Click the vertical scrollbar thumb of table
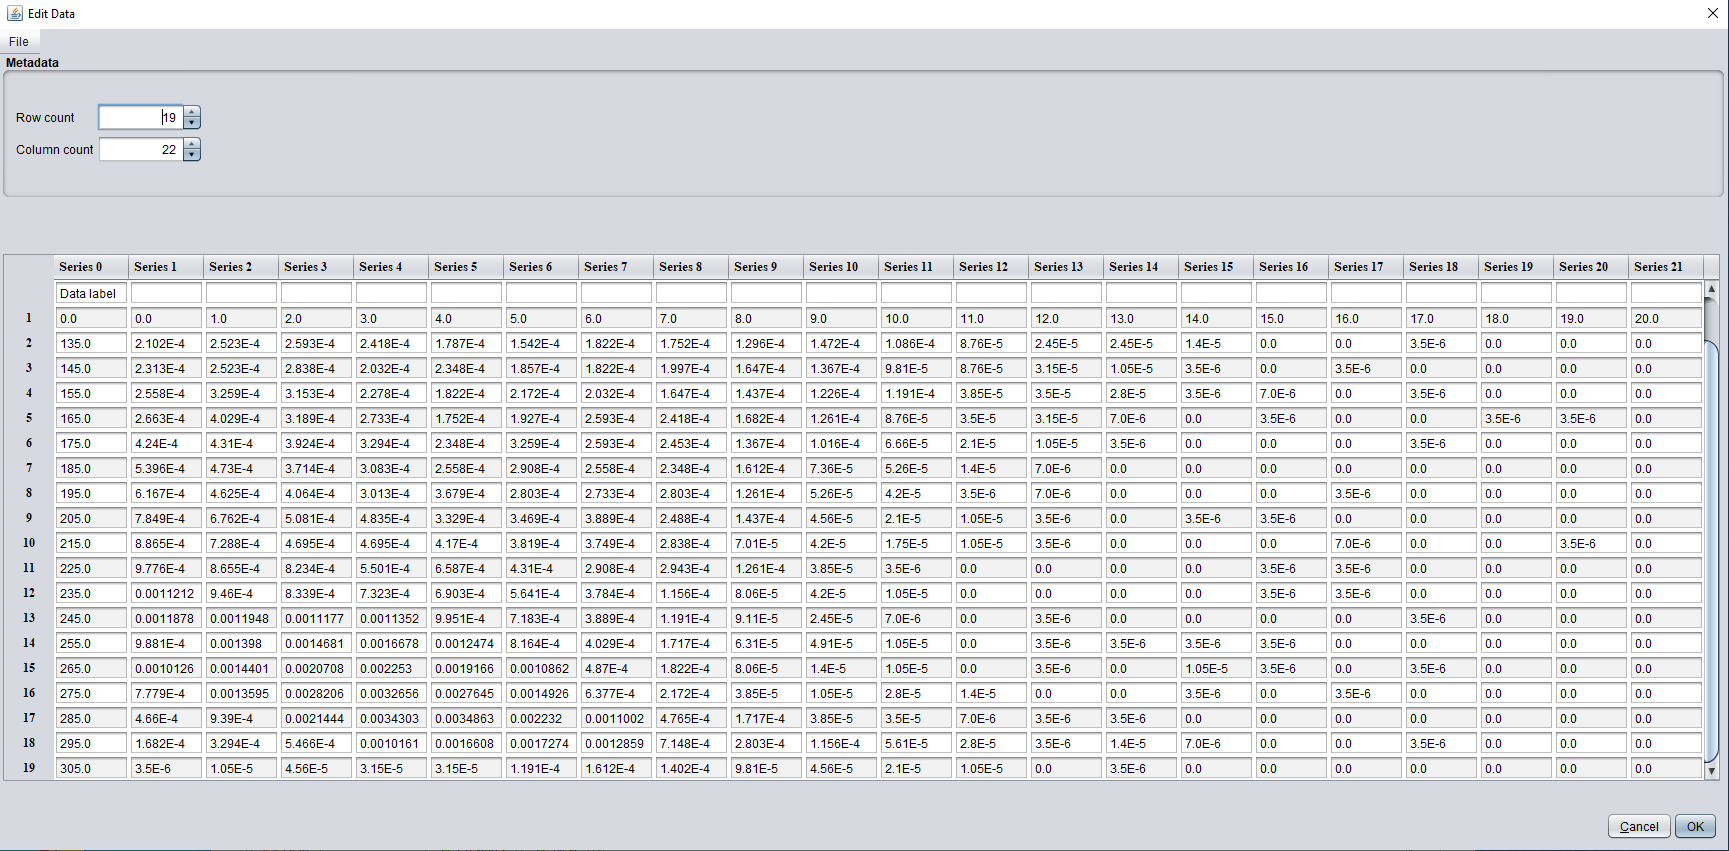The height and width of the screenshot is (851, 1729). click(x=1711, y=550)
